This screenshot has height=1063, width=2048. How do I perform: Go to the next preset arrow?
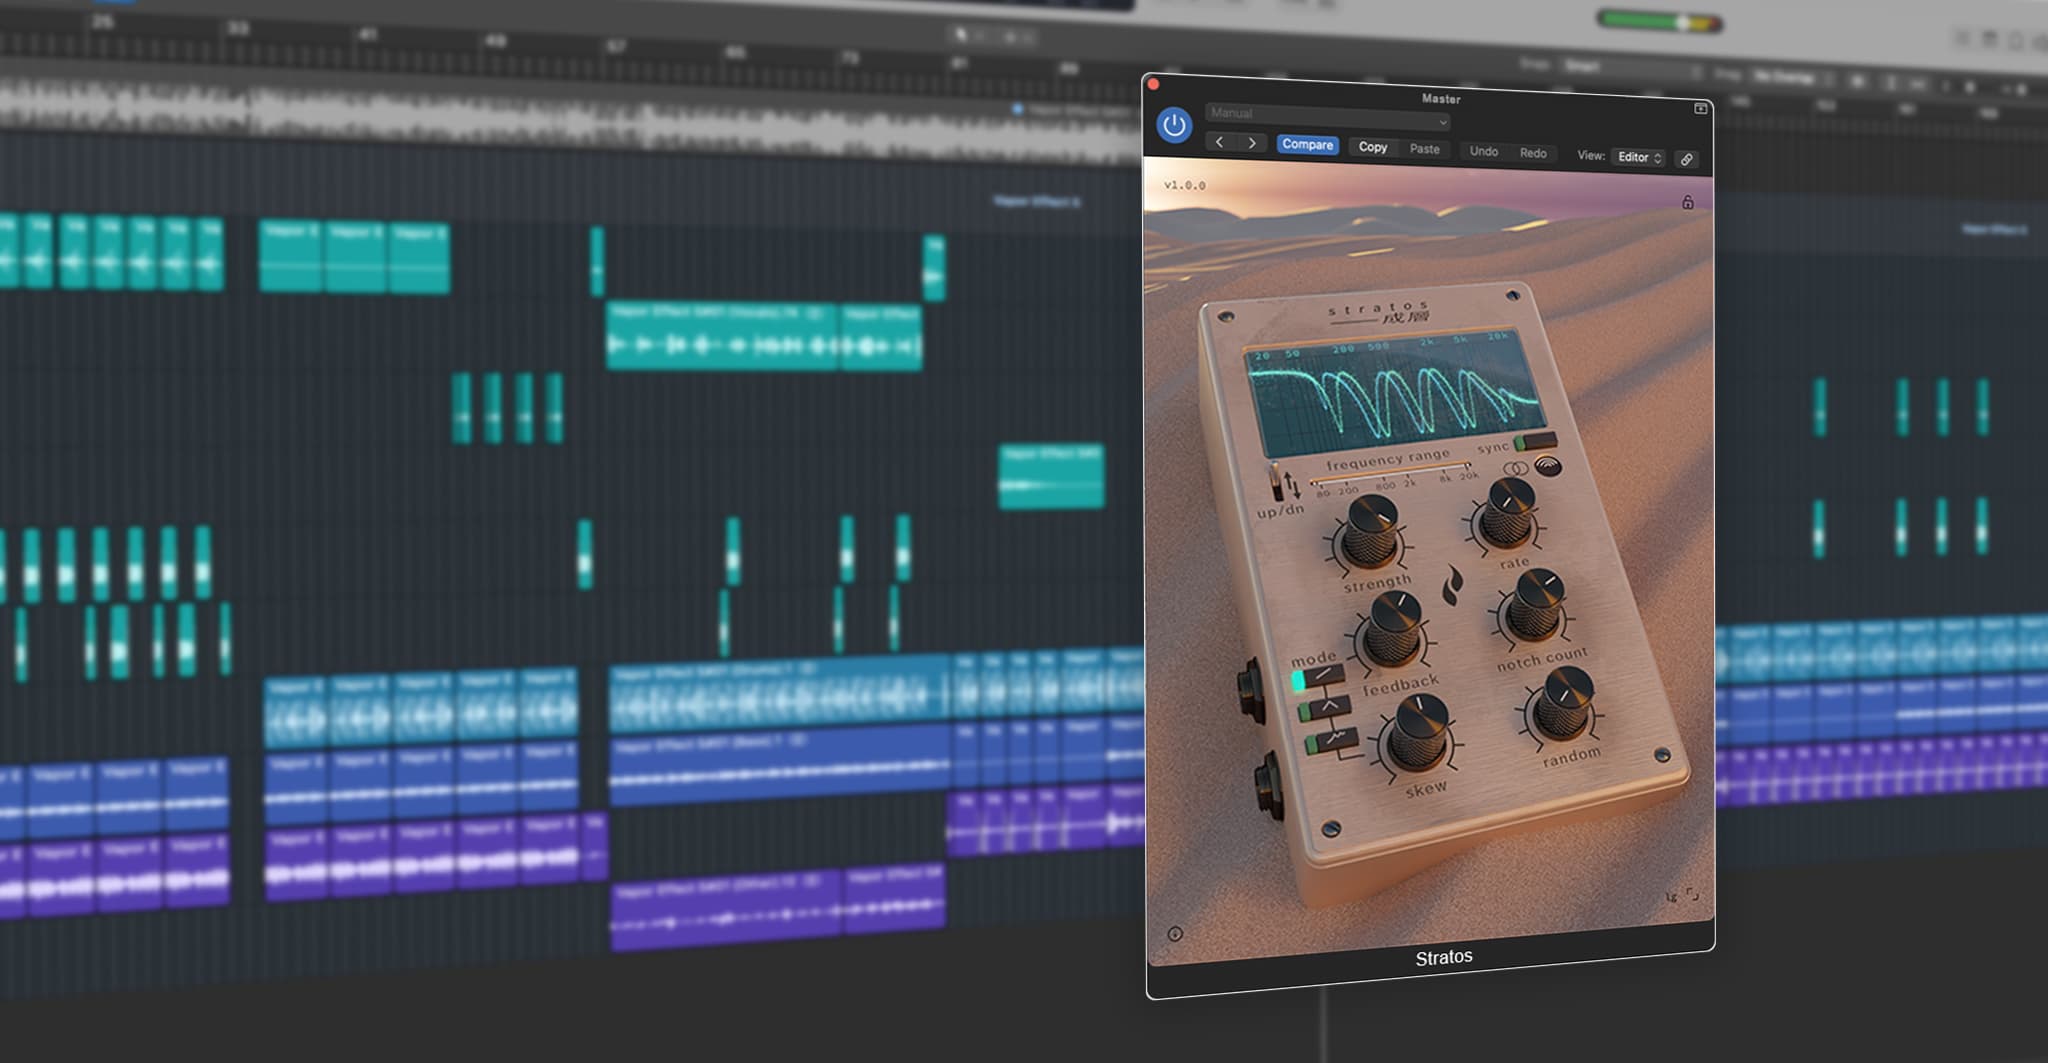(1252, 143)
